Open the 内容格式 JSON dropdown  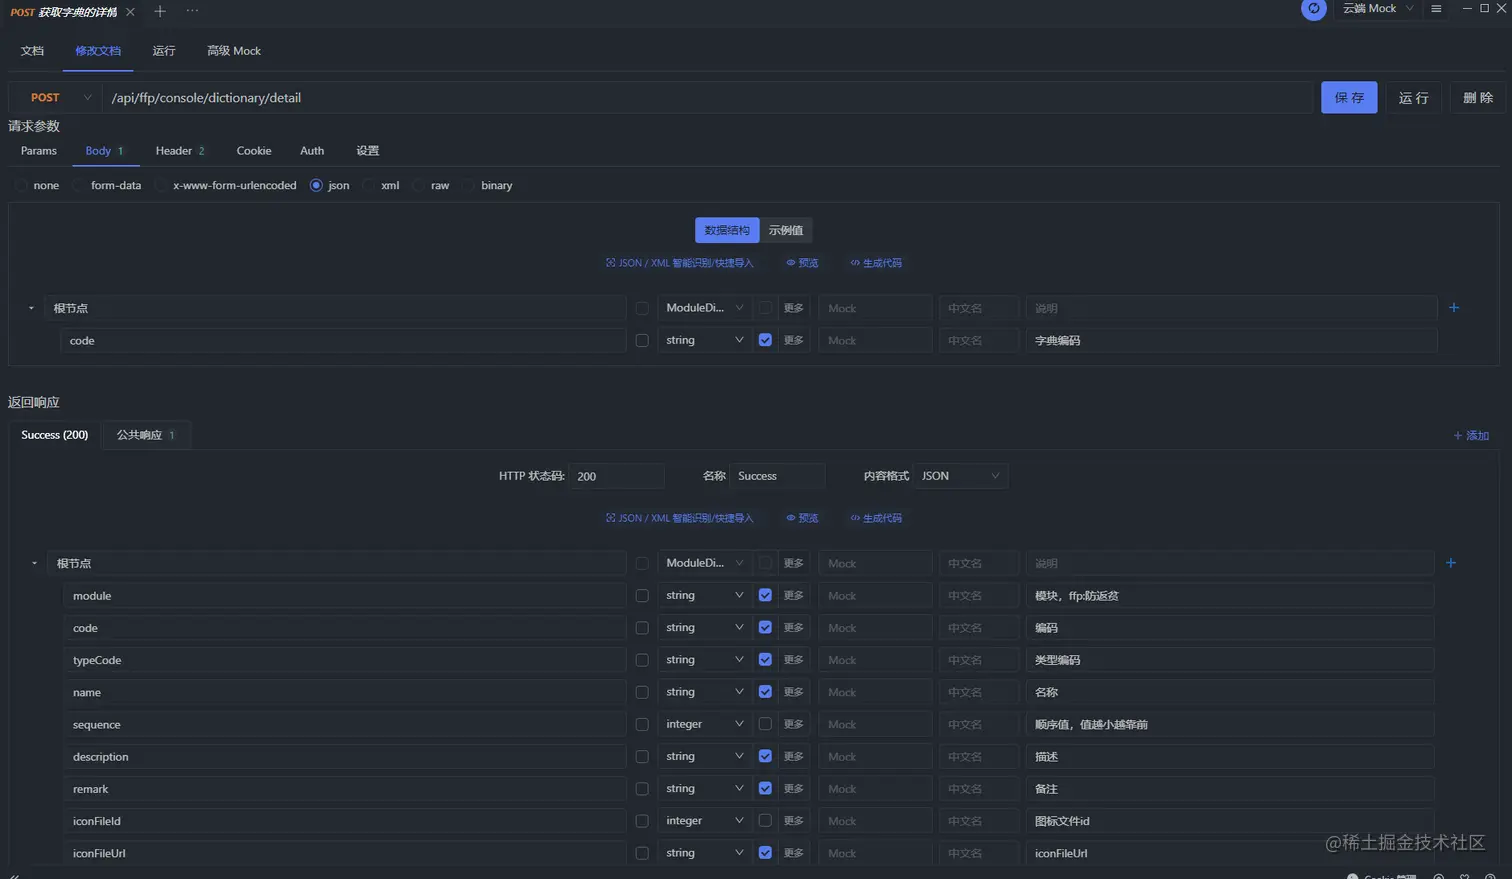point(960,476)
